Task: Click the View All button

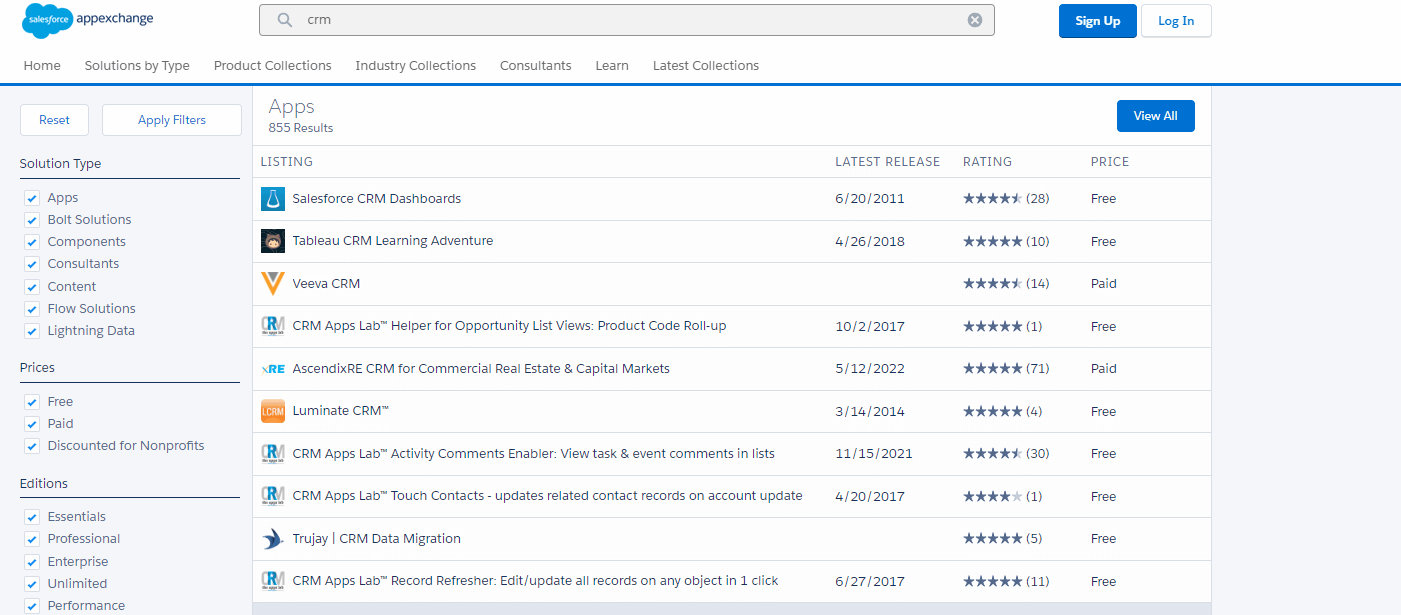Action: tap(1155, 116)
